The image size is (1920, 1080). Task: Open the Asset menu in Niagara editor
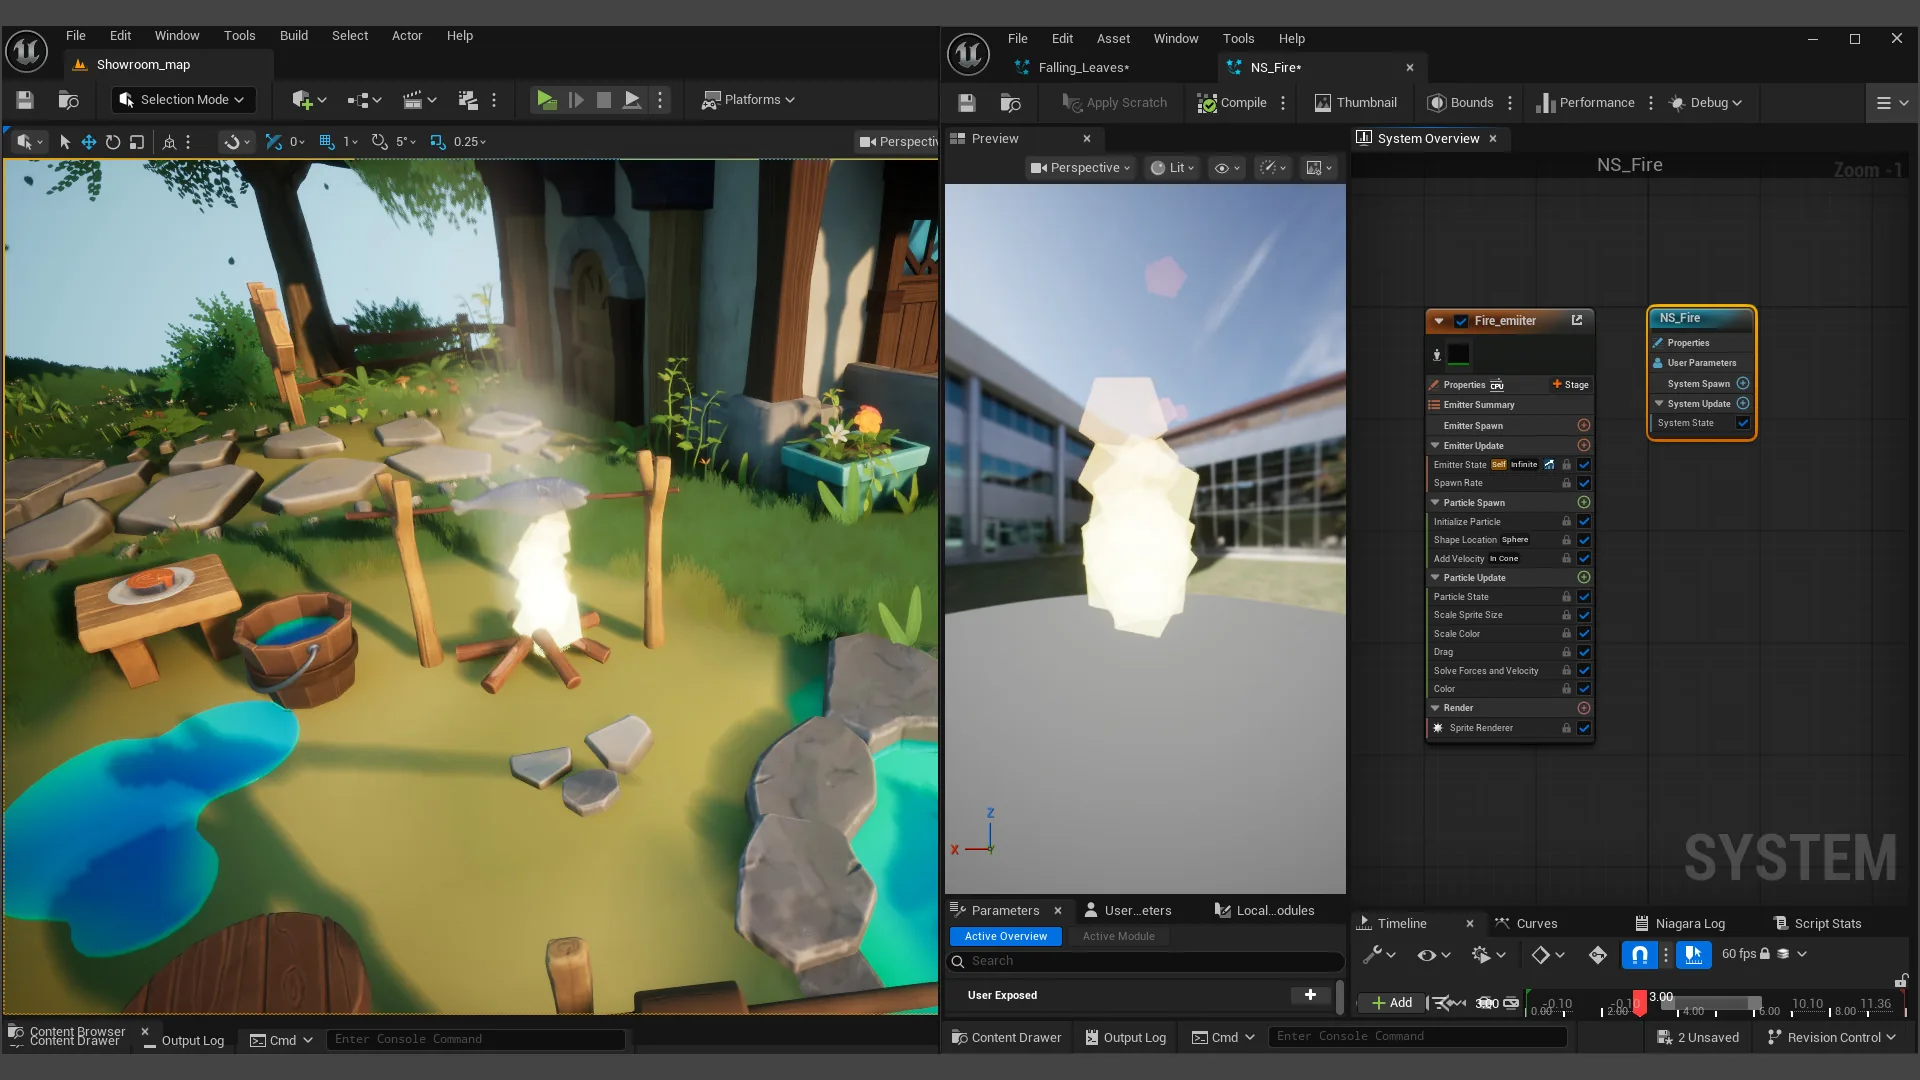tap(1113, 38)
